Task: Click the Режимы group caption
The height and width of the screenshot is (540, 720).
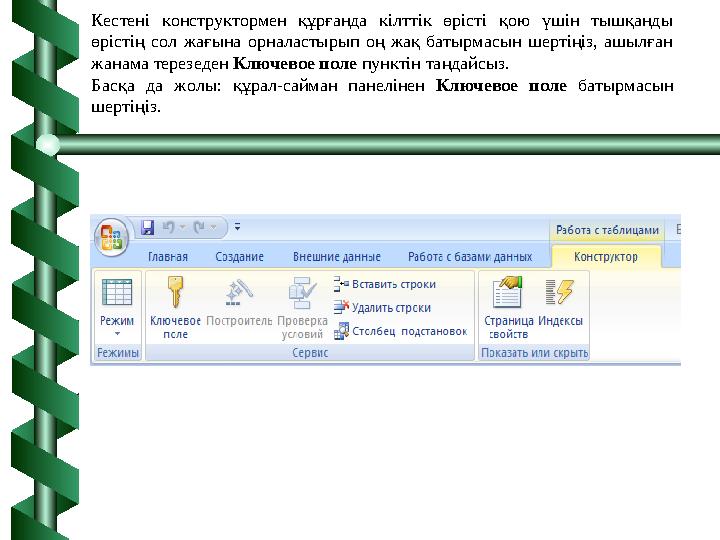Action: [118, 353]
